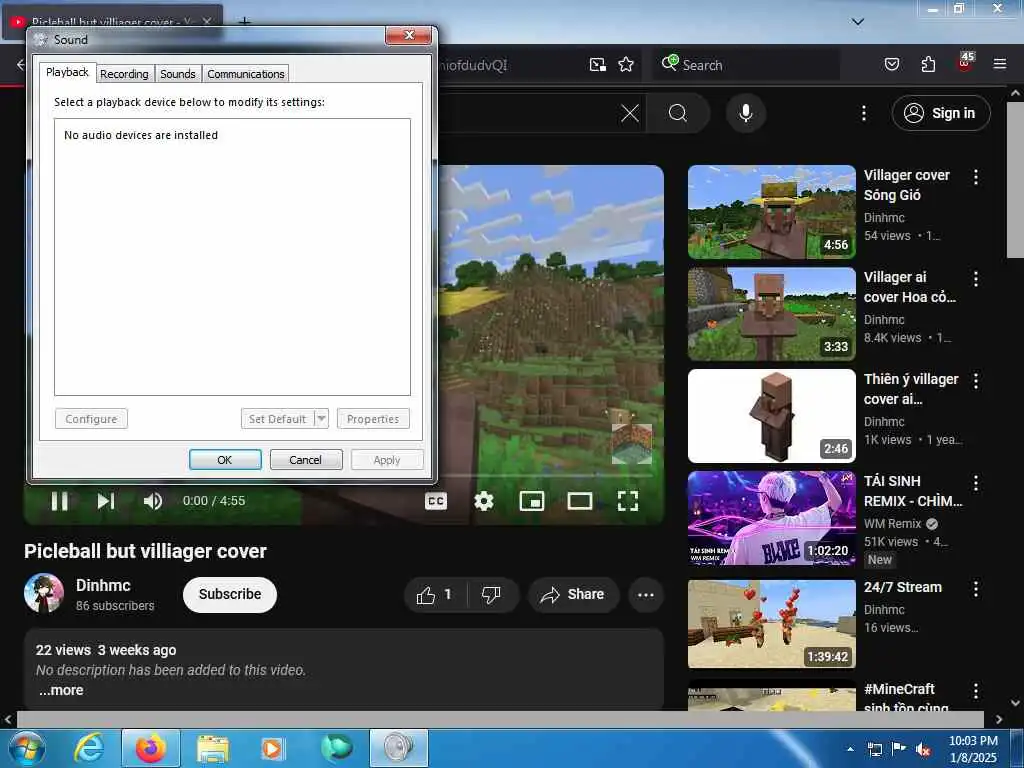This screenshot has width=1024, height=768.
Task: Launch Windows Media Player from taskbar
Action: (272, 748)
